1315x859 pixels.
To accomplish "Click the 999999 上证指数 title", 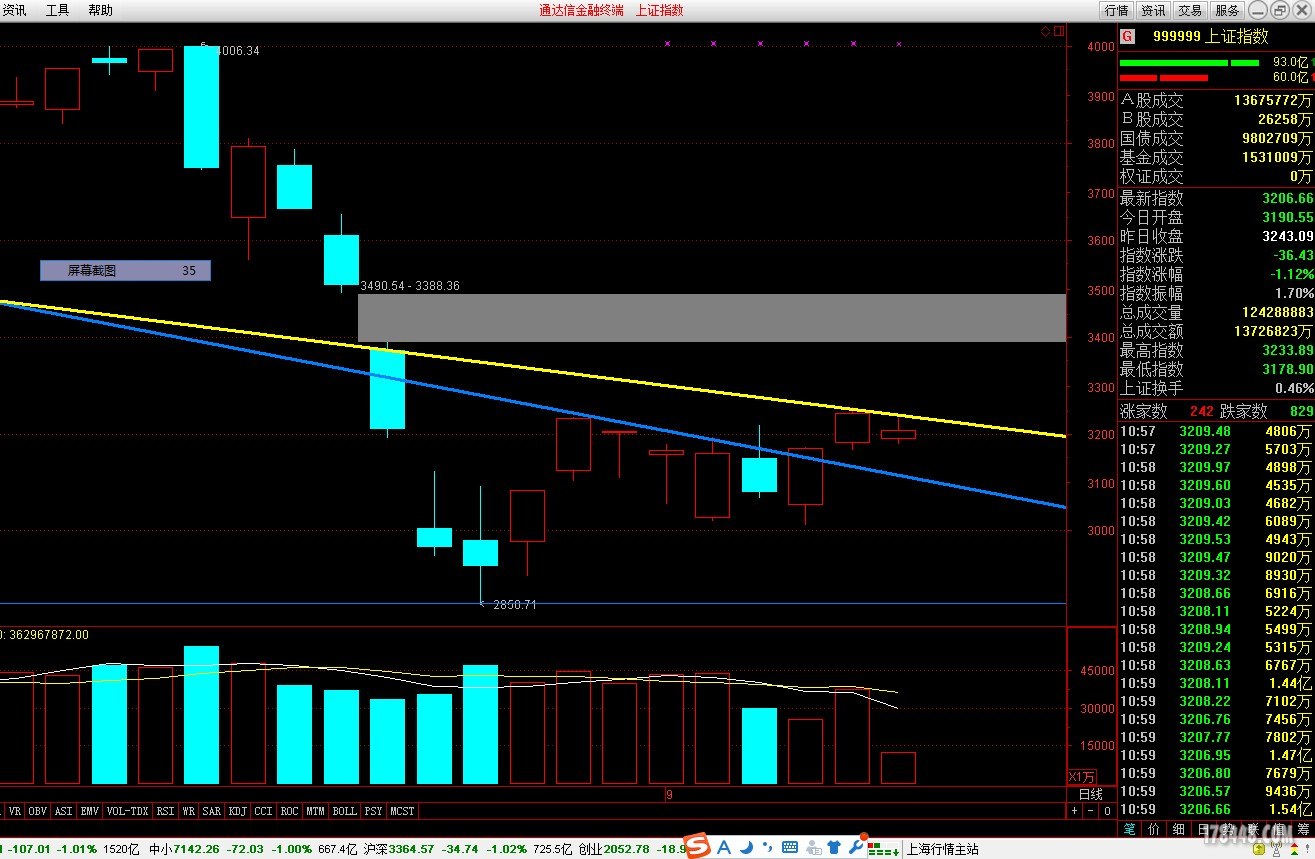I will [x=1210, y=36].
